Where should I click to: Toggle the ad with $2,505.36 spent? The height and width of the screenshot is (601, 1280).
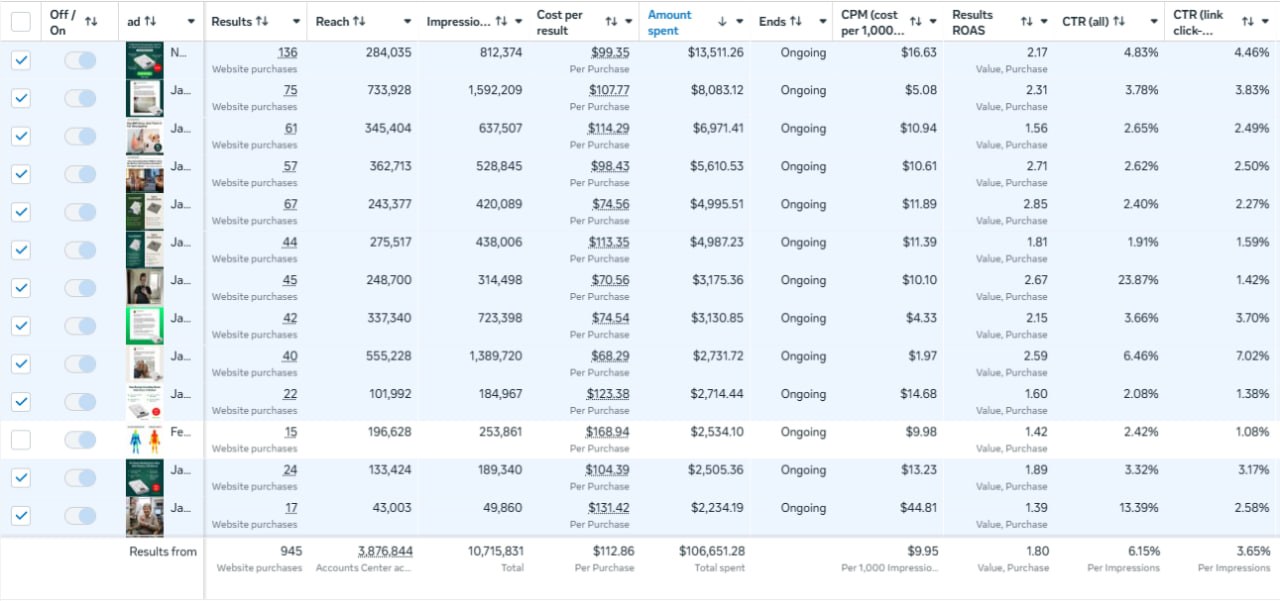click(x=80, y=478)
